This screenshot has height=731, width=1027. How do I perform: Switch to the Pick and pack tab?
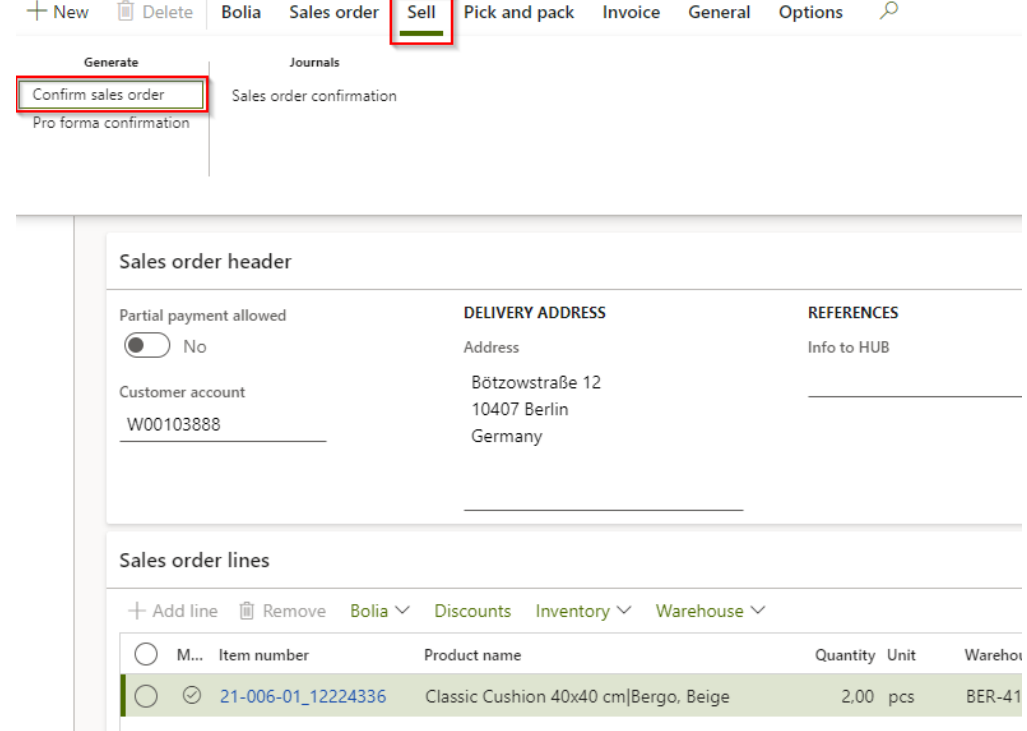point(518,13)
